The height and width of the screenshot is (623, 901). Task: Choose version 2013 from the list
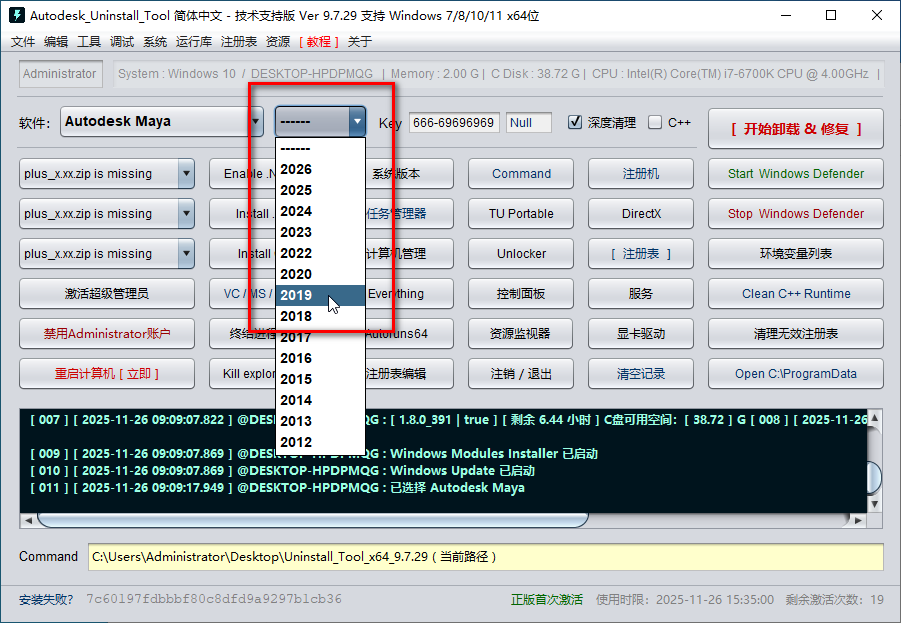320,421
